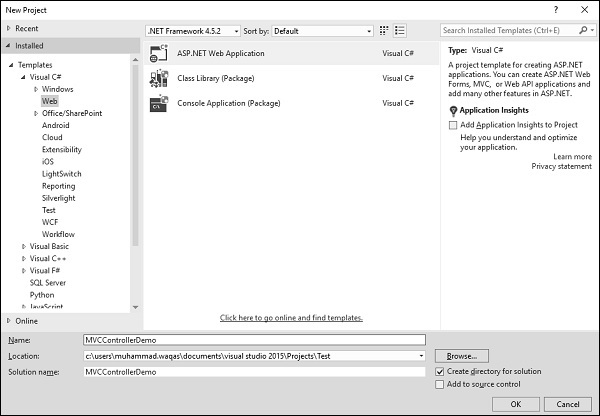Close the New Project dialog
The image size is (600, 416).
(584, 10)
